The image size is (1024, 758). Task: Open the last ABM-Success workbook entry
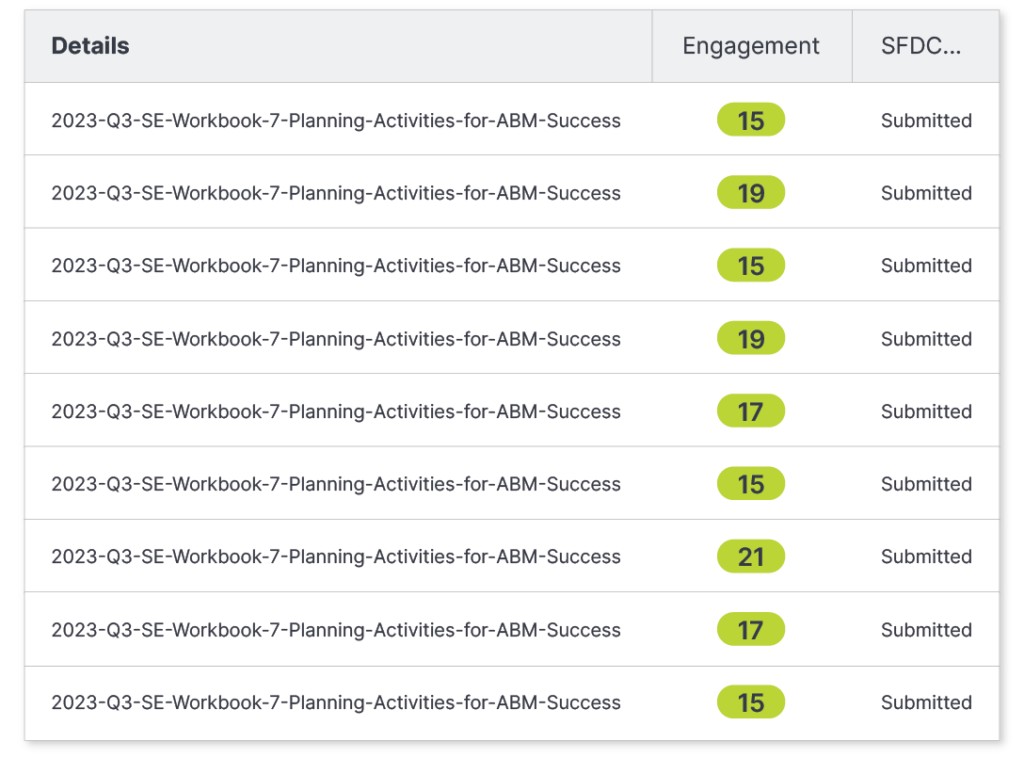(x=336, y=702)
